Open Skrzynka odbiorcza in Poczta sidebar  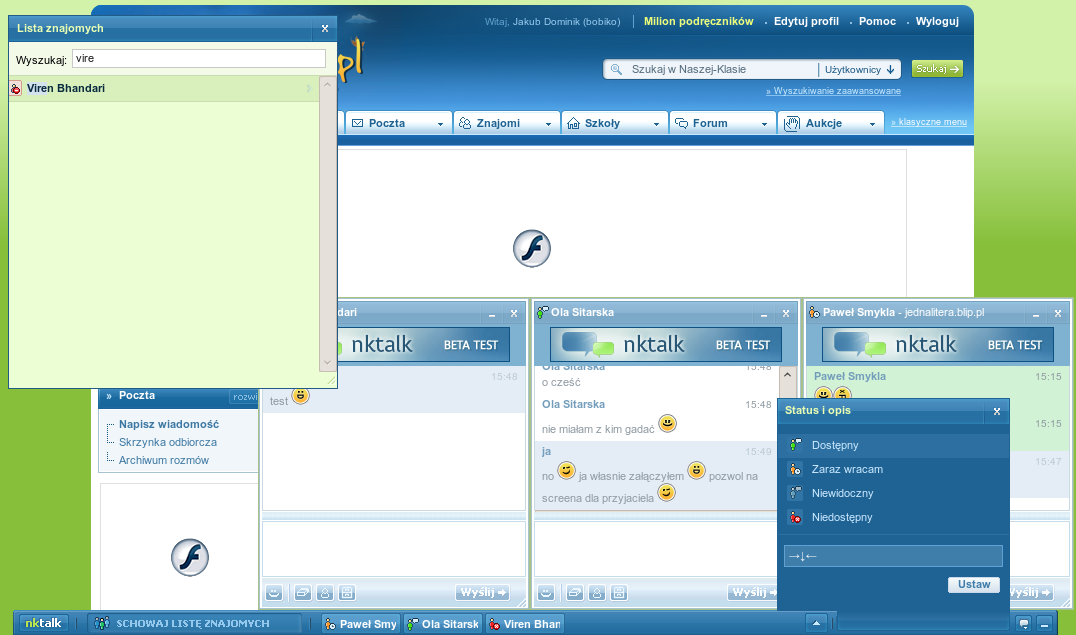click(167, 442)
